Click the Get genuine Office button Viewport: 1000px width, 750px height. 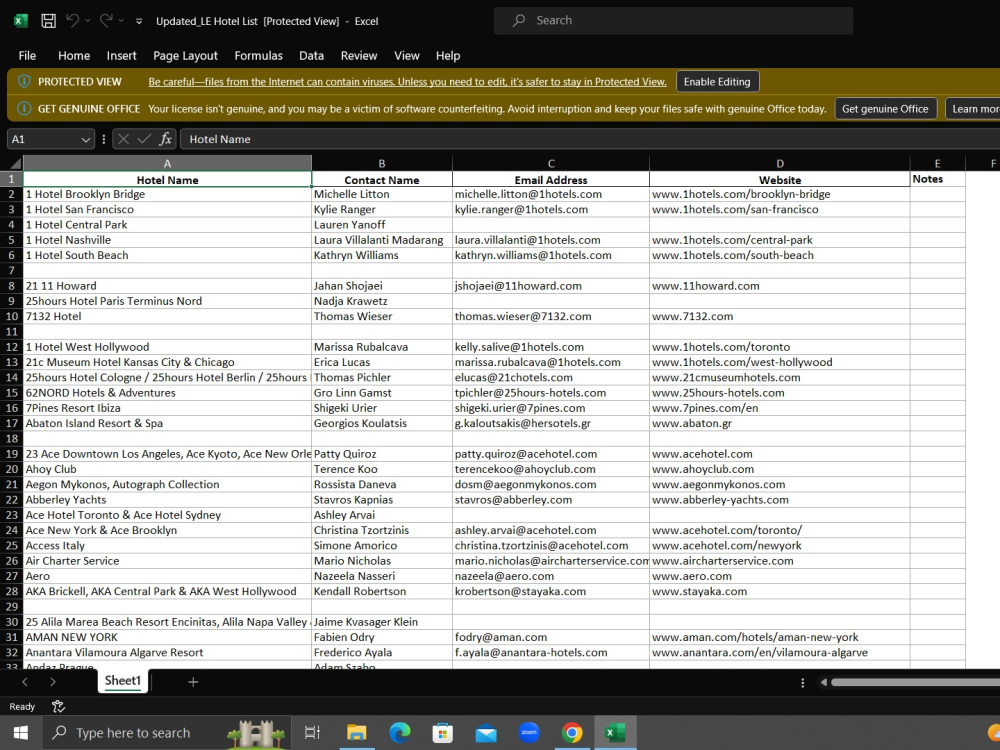(885, 108)
